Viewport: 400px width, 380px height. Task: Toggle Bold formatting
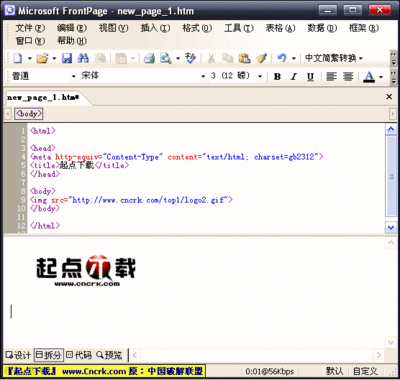point(277,76)
